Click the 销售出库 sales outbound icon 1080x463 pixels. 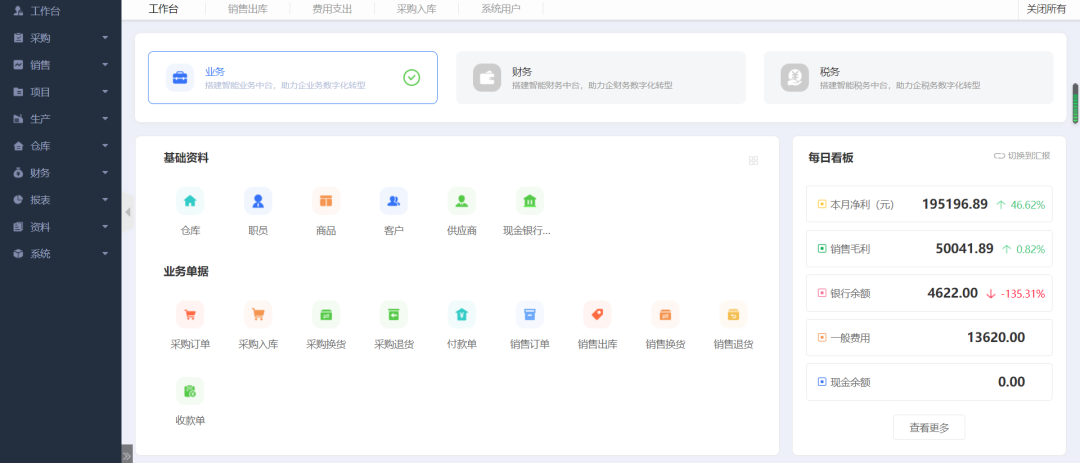[x=597, y=315]
